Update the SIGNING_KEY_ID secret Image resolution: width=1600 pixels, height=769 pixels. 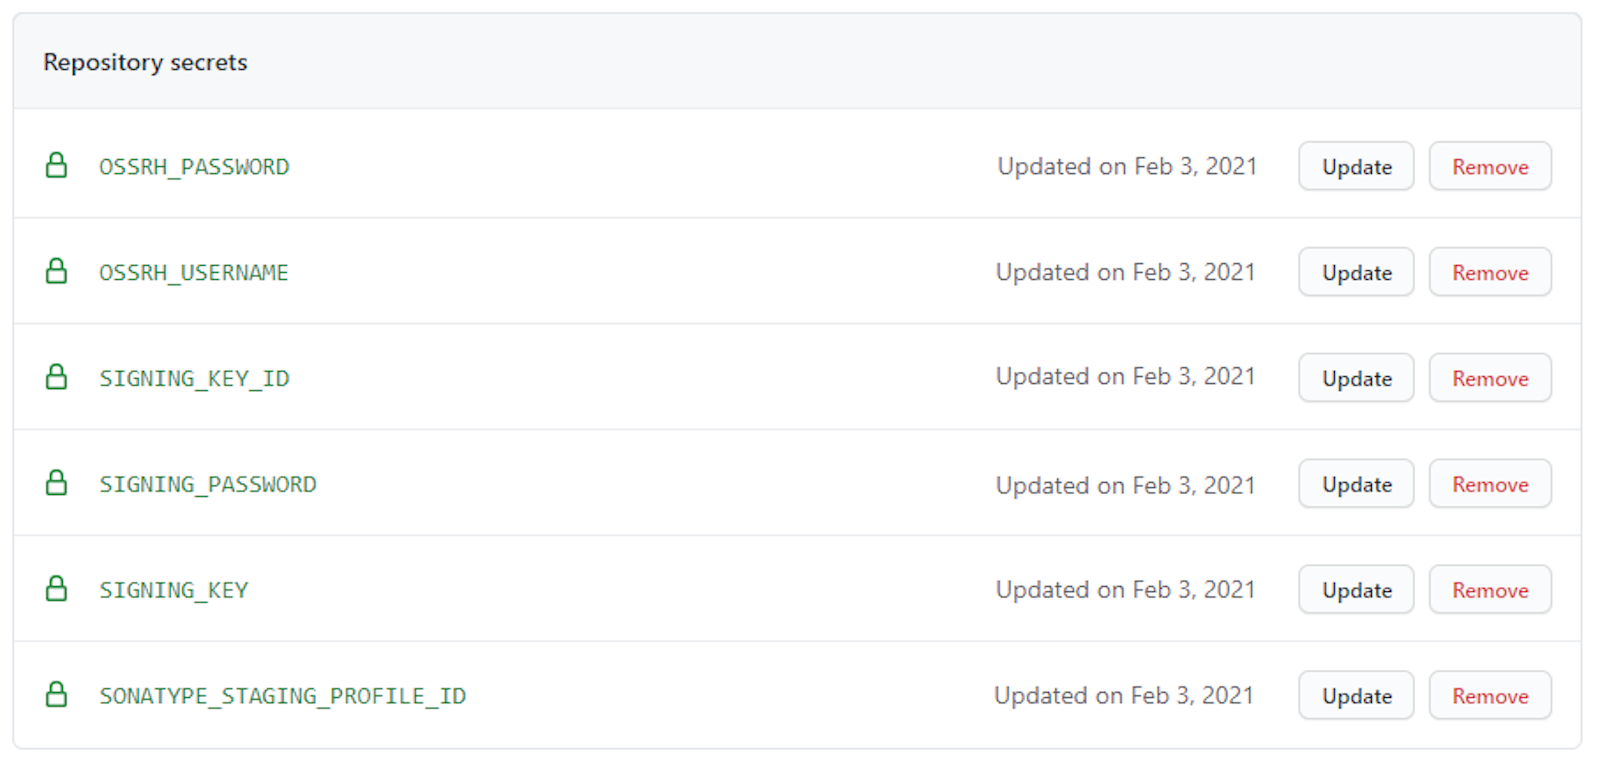pyautogui.click(x=1356, y=379)
